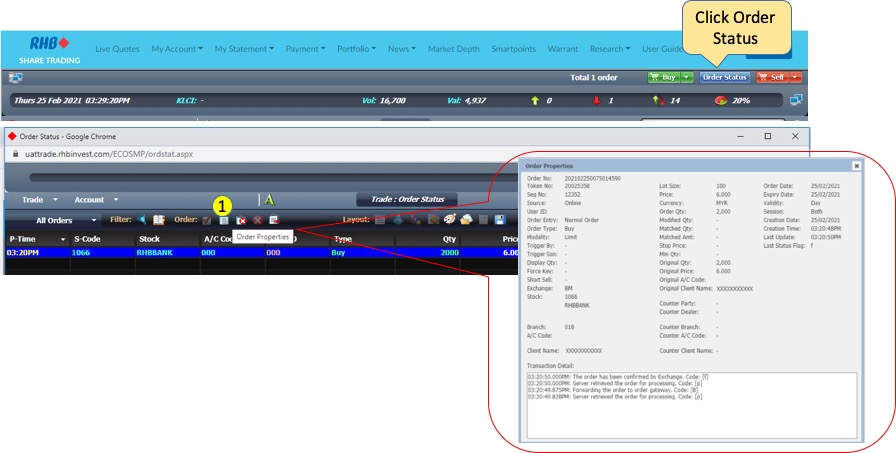Open Market Depth page
Viewport: 896px width, 453px height.
tap(454, 49)
